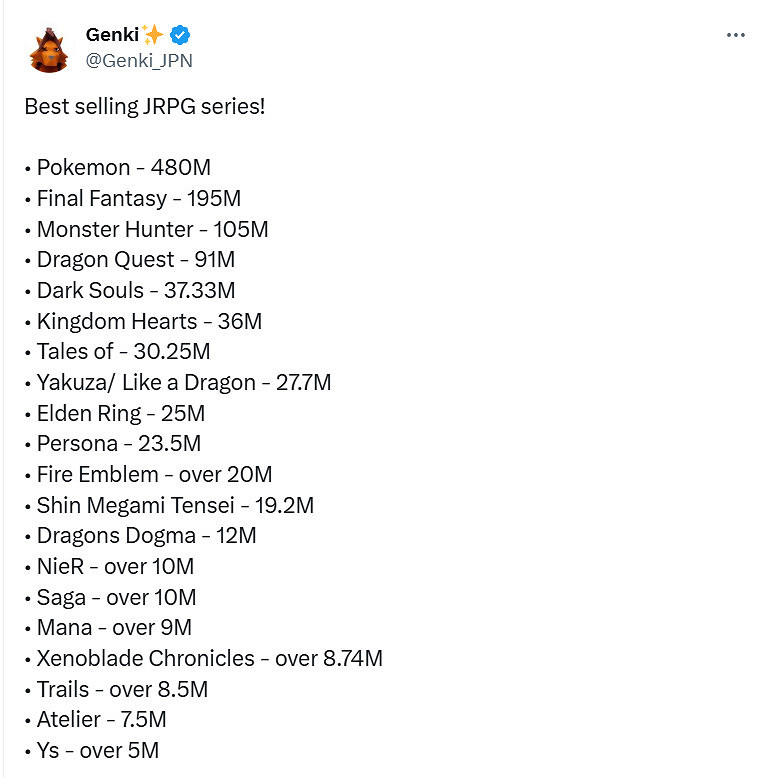This screenshot has width=766, height=778.
Task: Click the 'Shin Megami Tensei - 19.2M' line
Action: coord(175,505)
